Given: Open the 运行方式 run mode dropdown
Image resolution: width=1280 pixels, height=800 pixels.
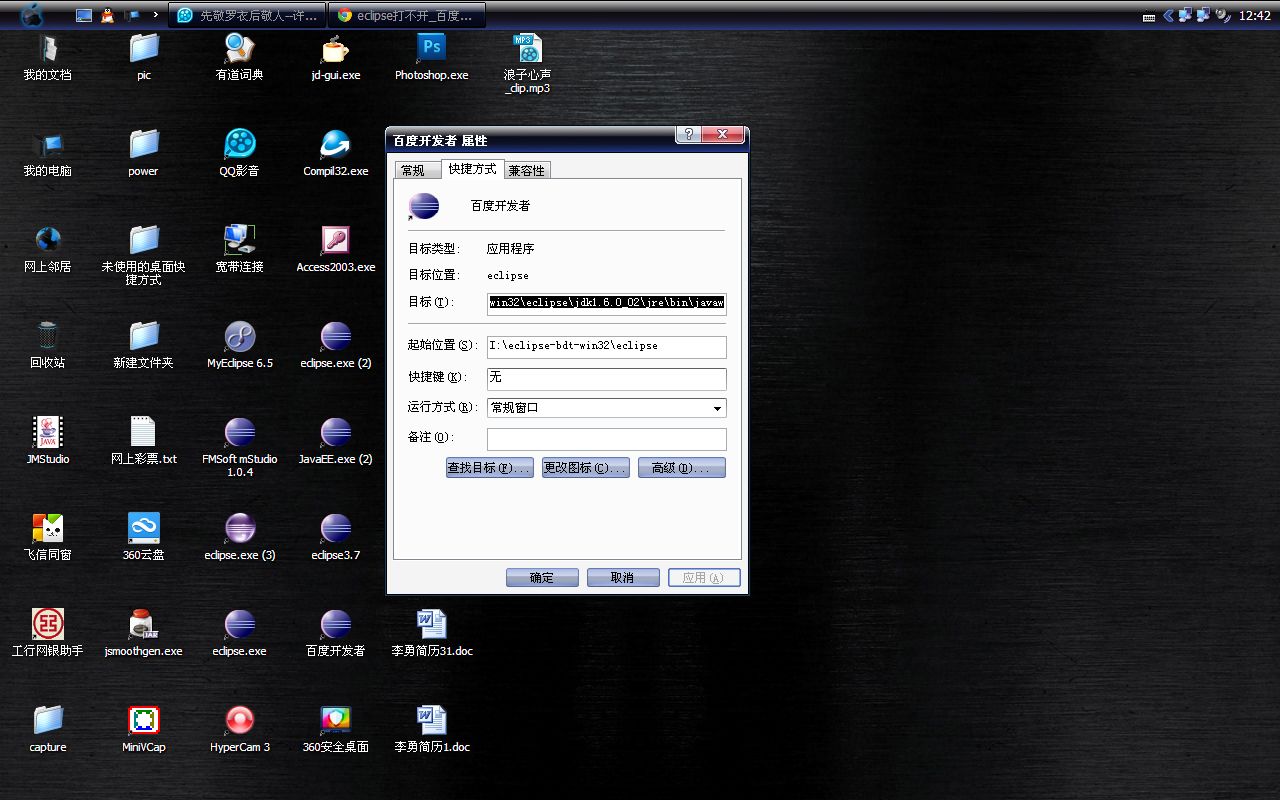Looking at the screenshot, I should (716, 408).
